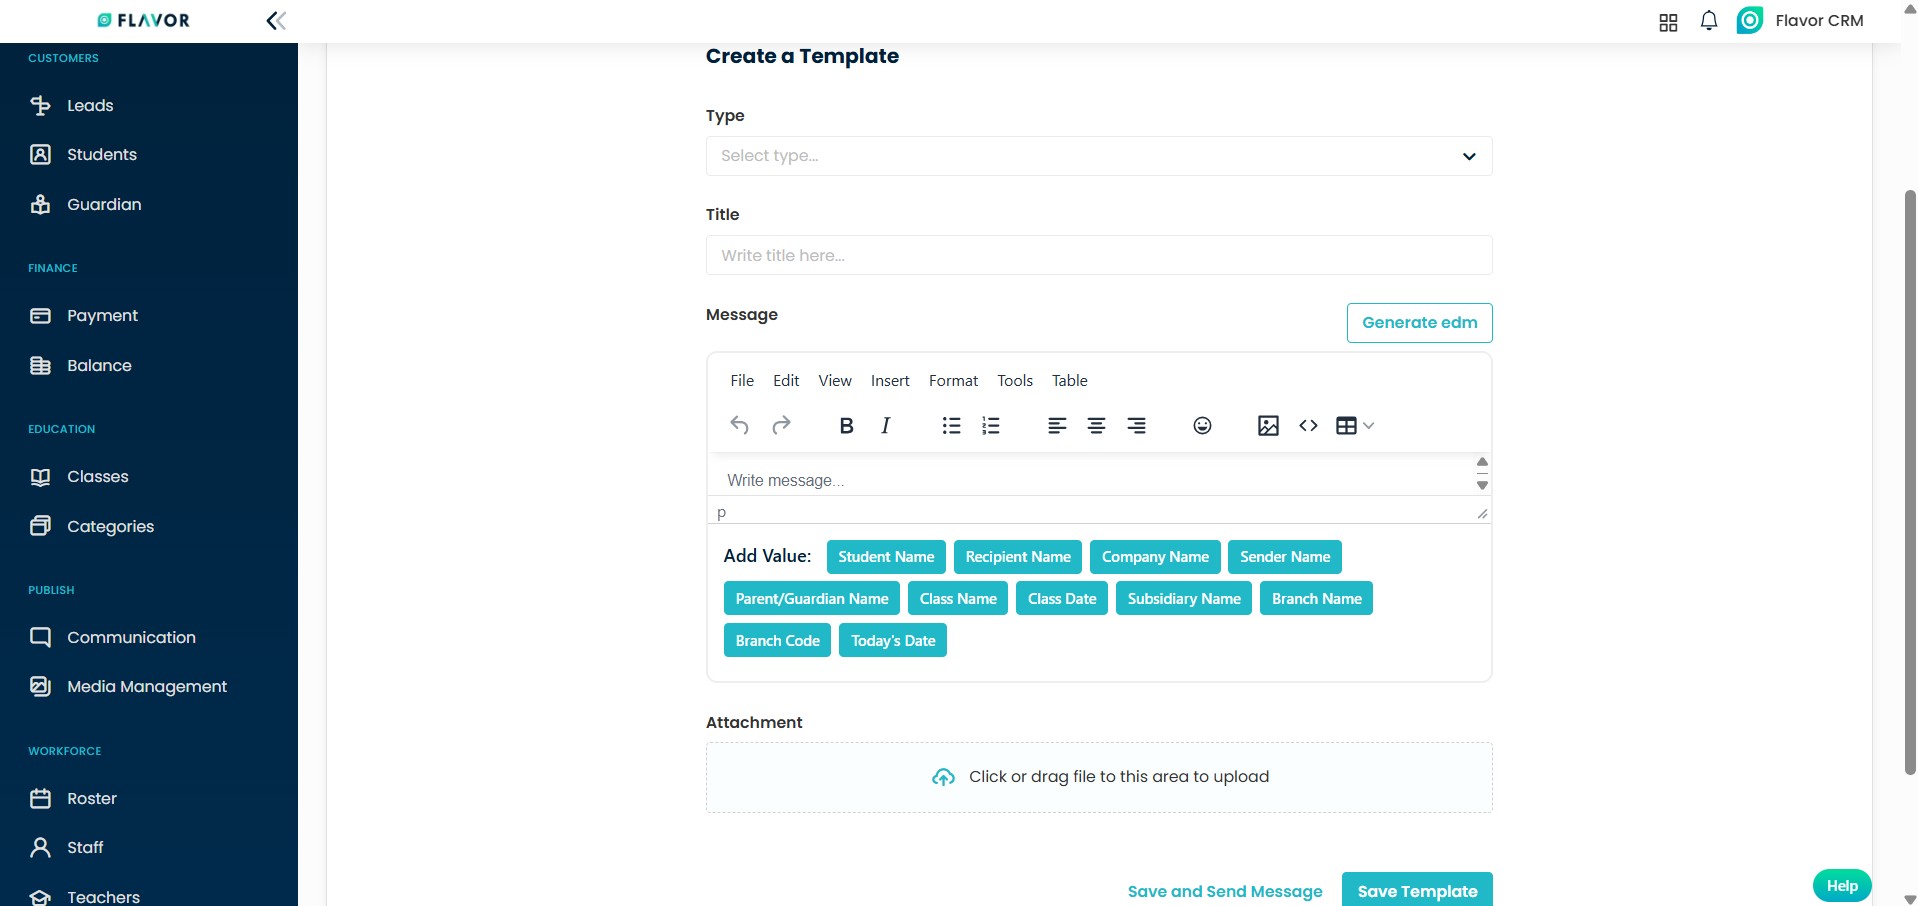
Task: Toggle italic text formatting
Action: [885, 426]
